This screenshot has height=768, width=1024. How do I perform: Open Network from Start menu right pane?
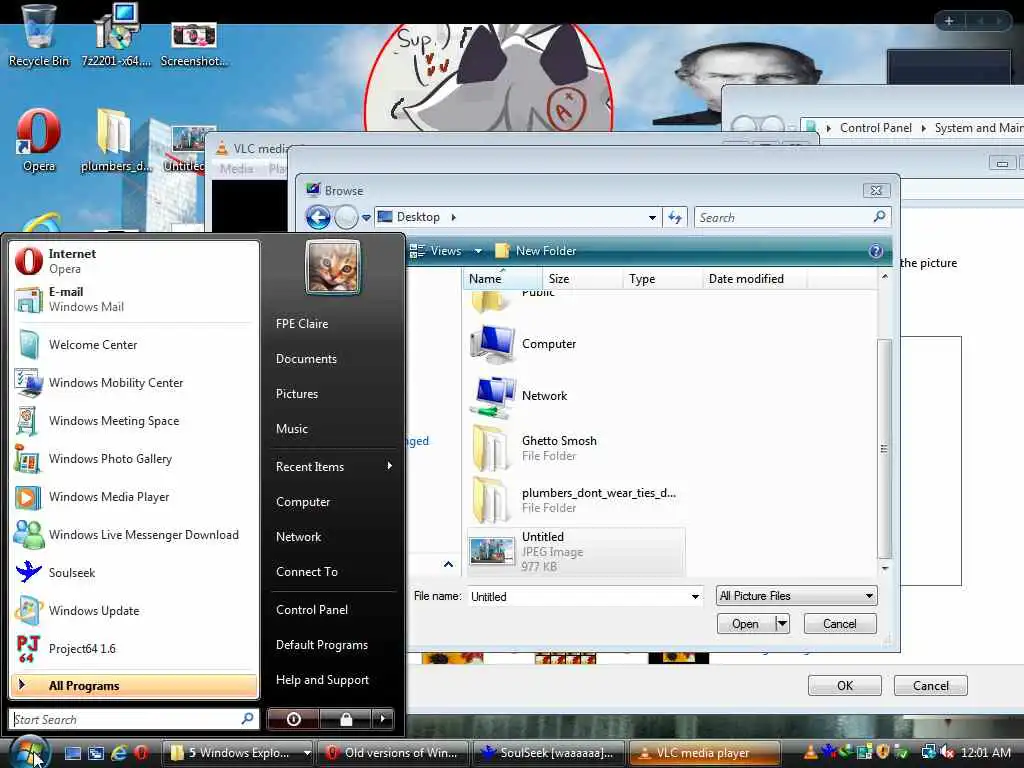(298, 537)
